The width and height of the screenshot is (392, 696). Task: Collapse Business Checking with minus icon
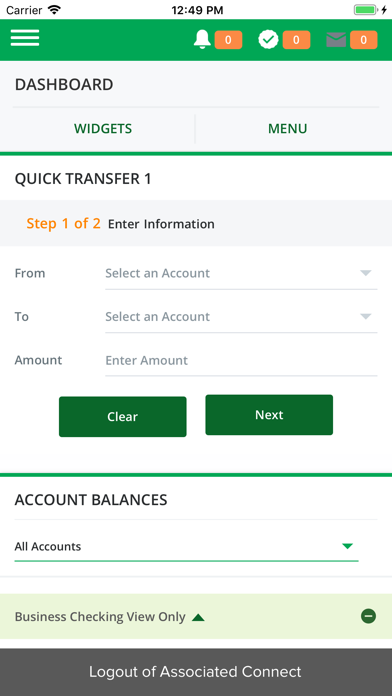coord(368,616)
